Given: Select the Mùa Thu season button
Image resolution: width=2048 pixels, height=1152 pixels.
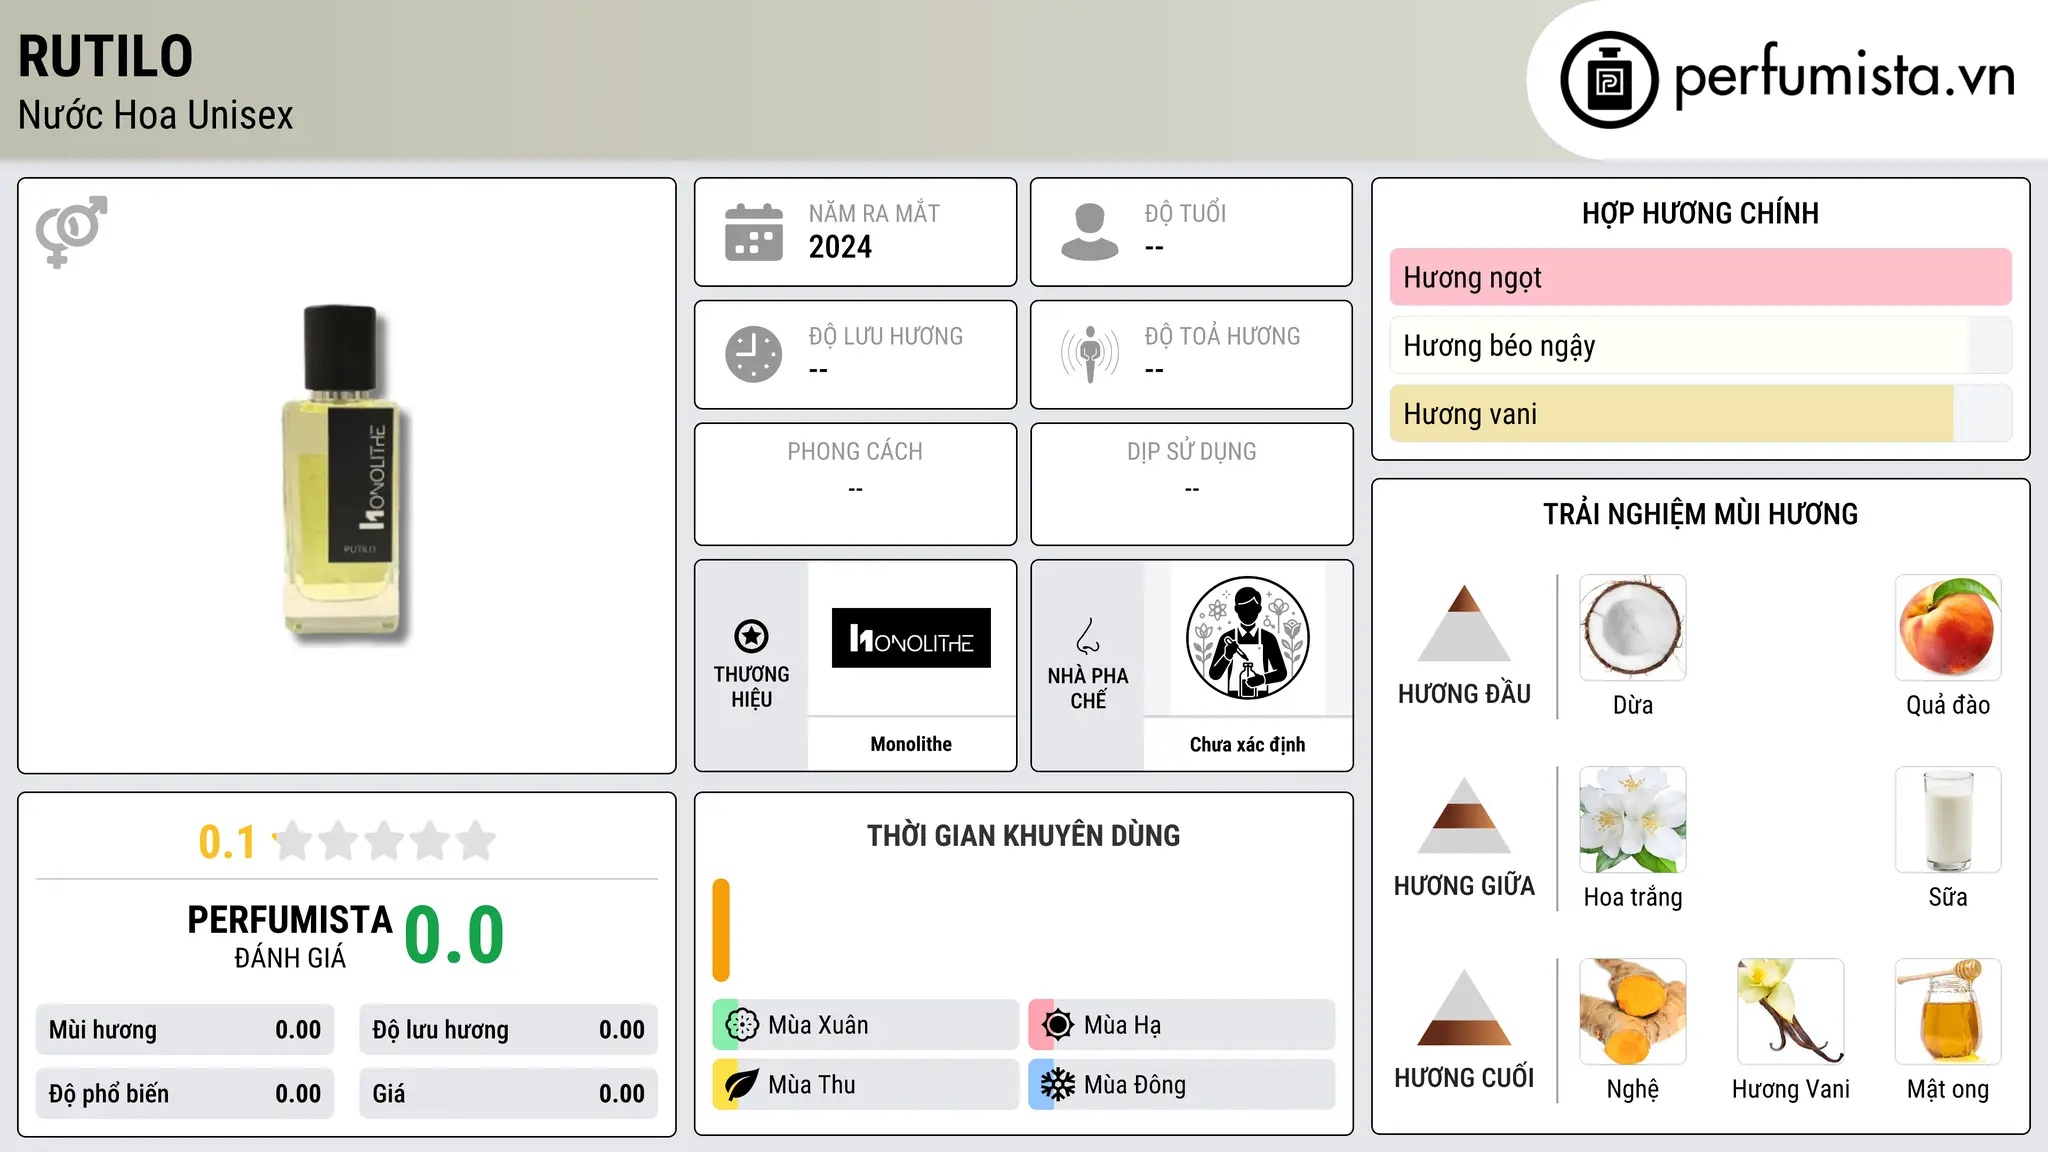Looking at the screenshot, I should point(866,1085).
